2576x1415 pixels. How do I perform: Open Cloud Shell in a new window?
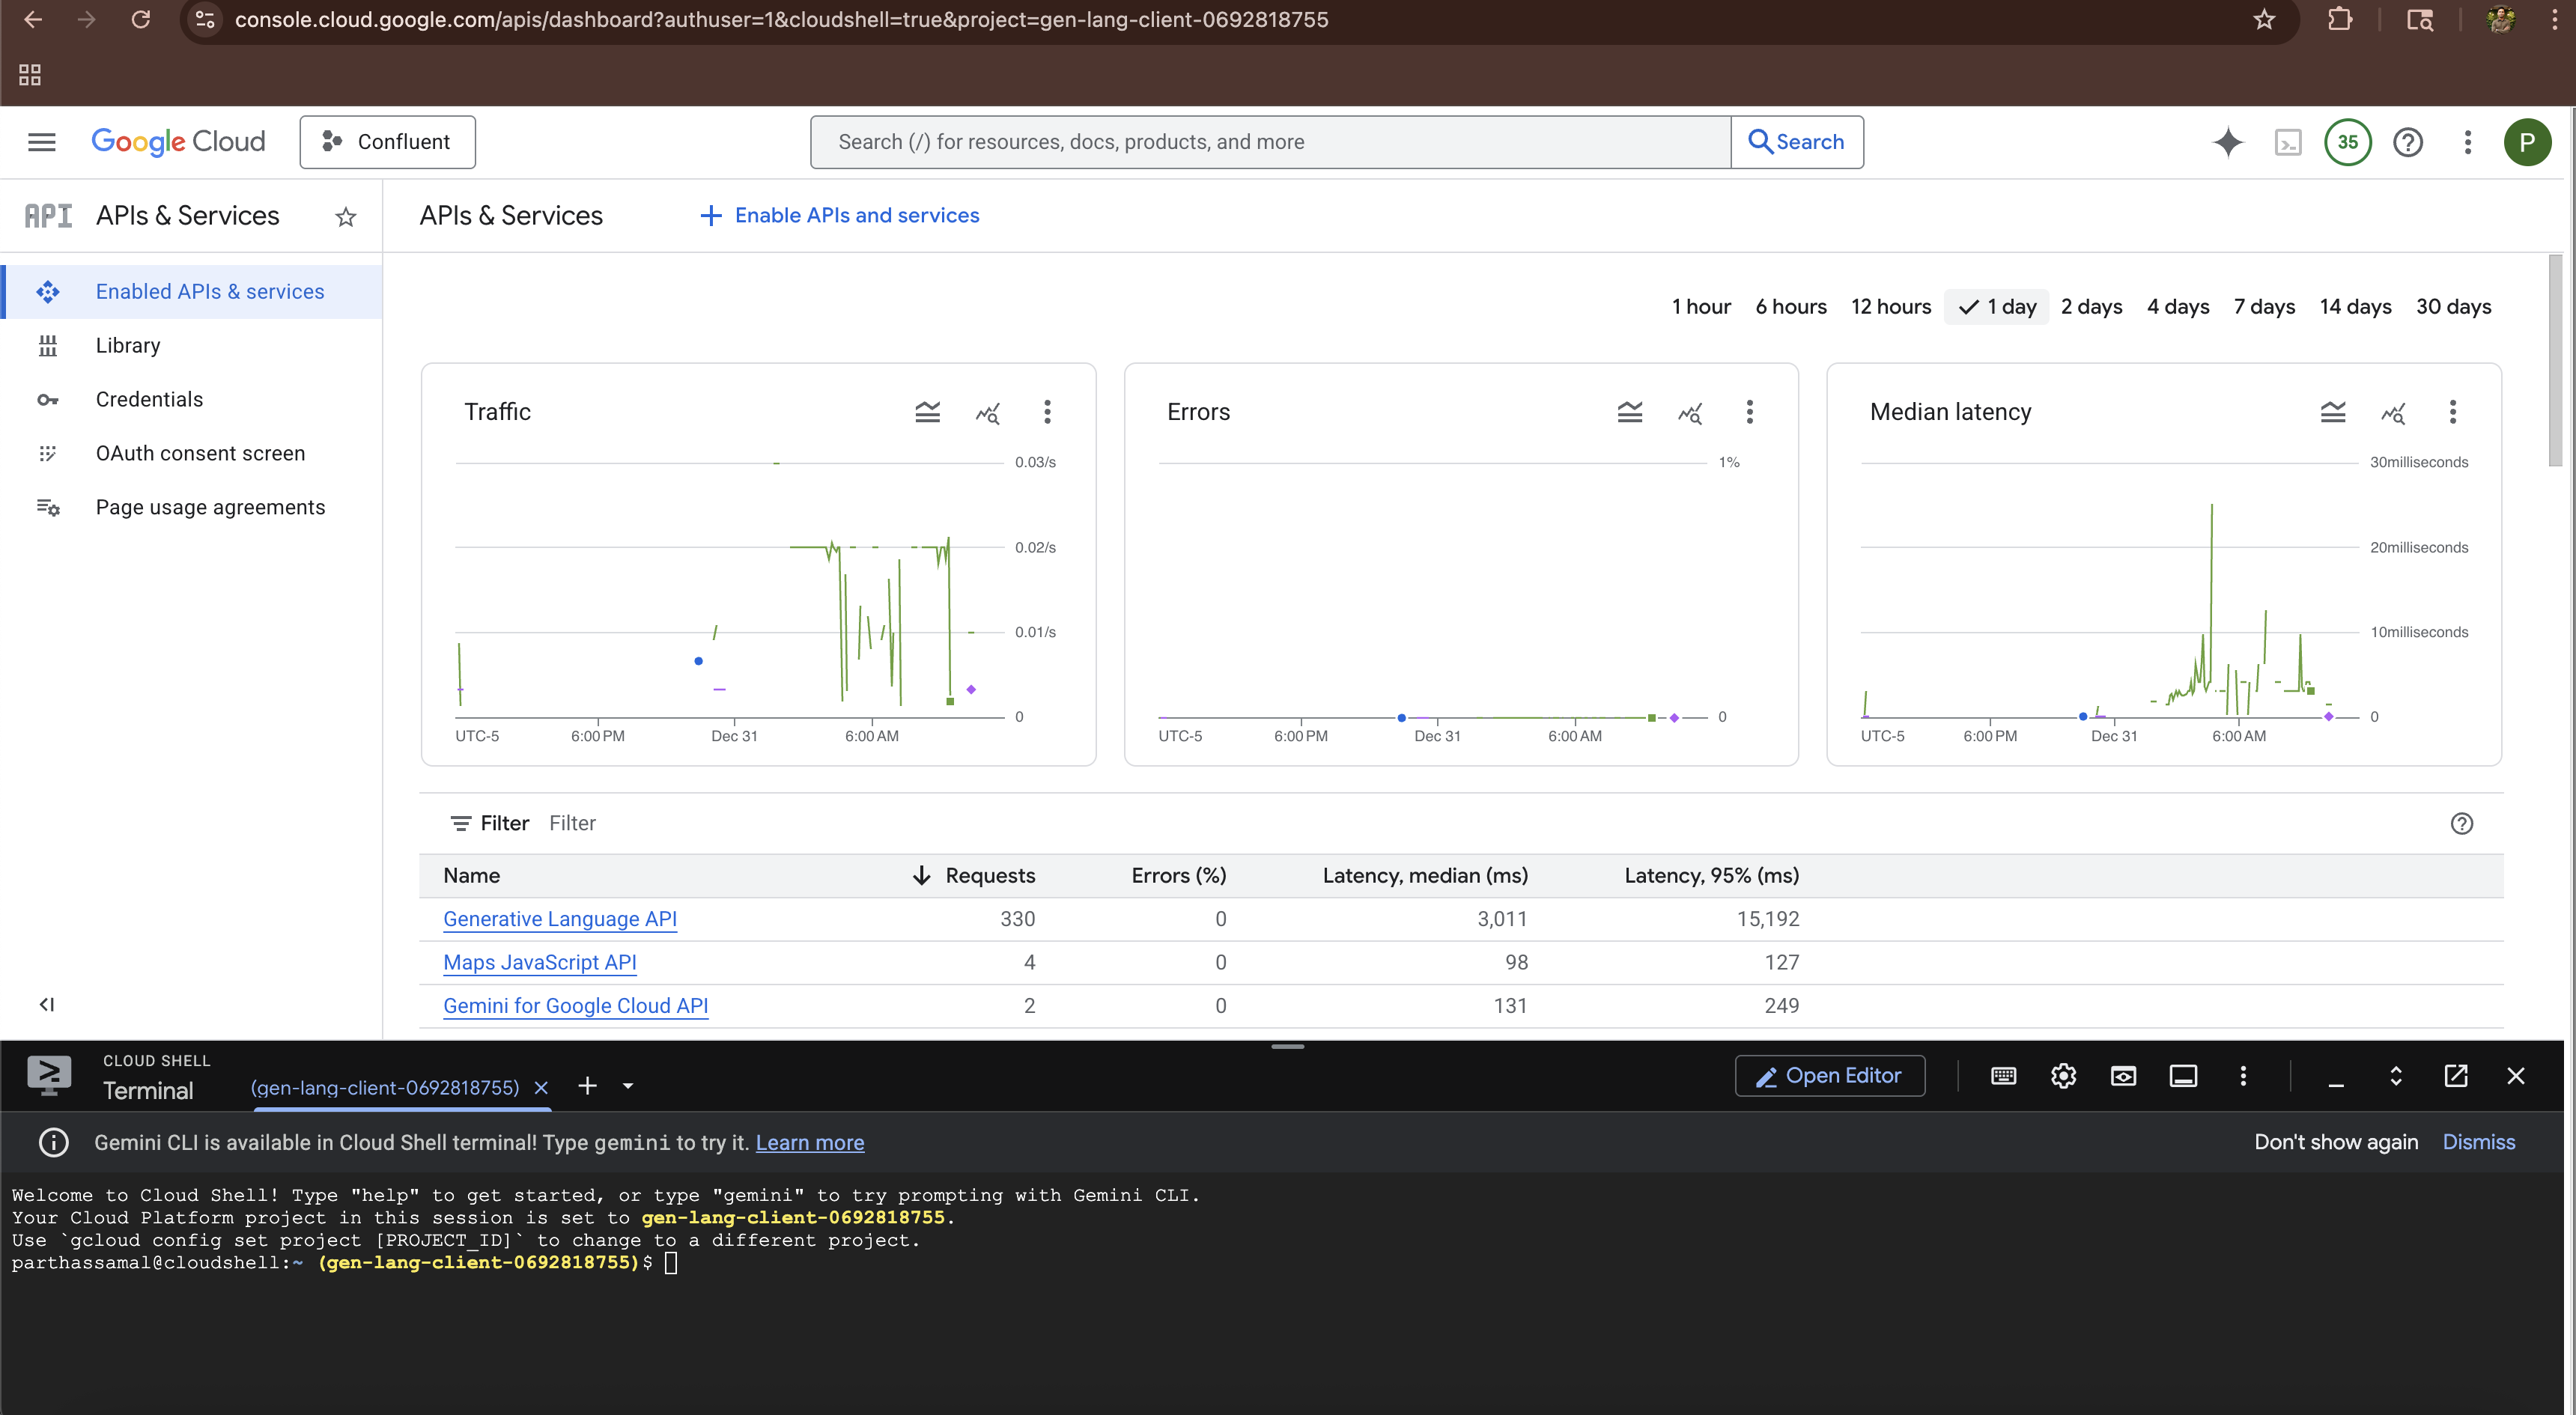[2455, 1076]
